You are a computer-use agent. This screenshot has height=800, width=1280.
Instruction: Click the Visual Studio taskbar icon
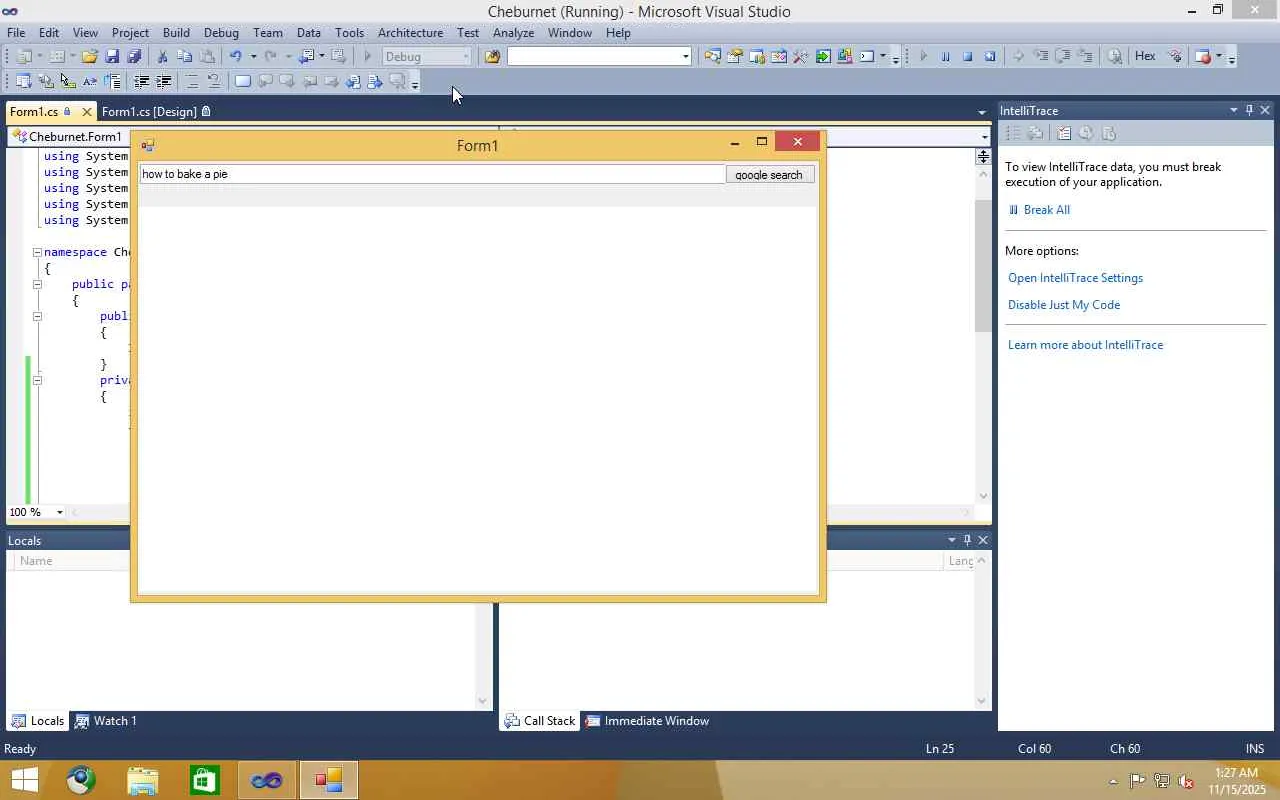pyautogui.click(x=267, y=780)
